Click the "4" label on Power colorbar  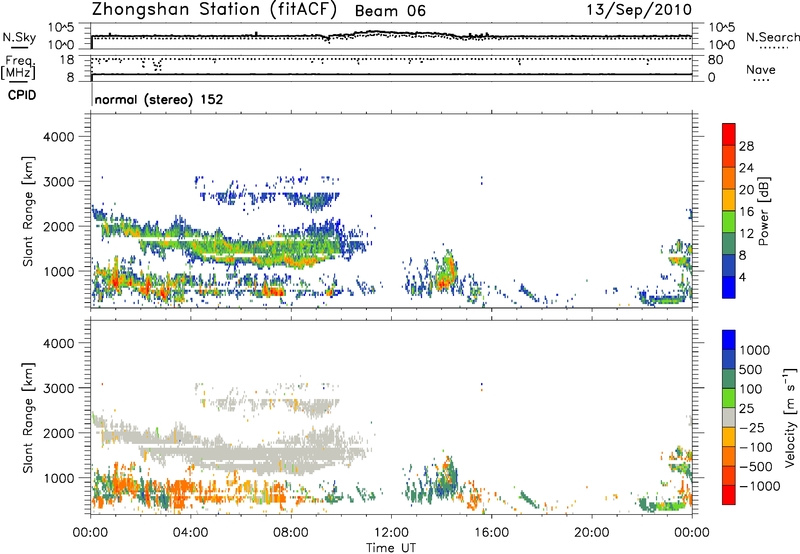(x=743, y=278)
